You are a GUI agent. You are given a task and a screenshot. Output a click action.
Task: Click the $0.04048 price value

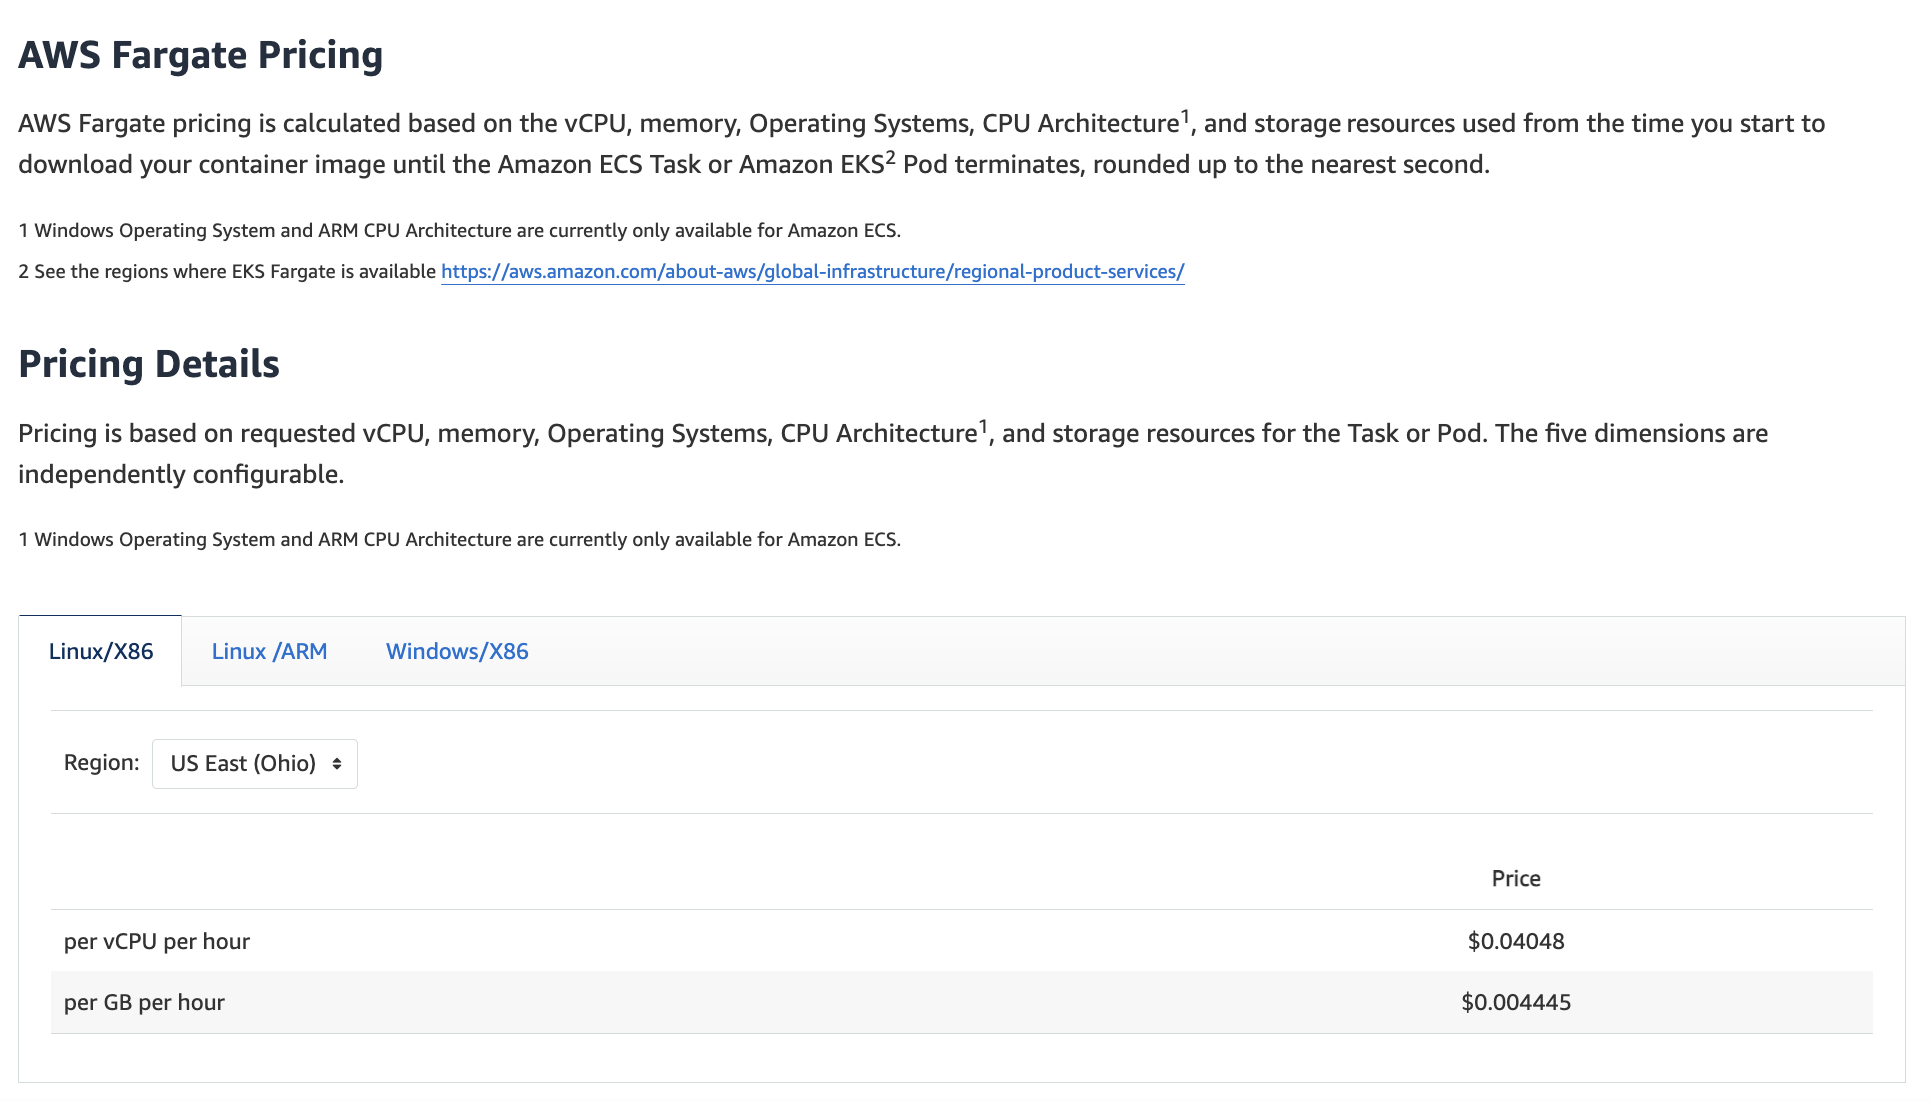pos(1516,941)
